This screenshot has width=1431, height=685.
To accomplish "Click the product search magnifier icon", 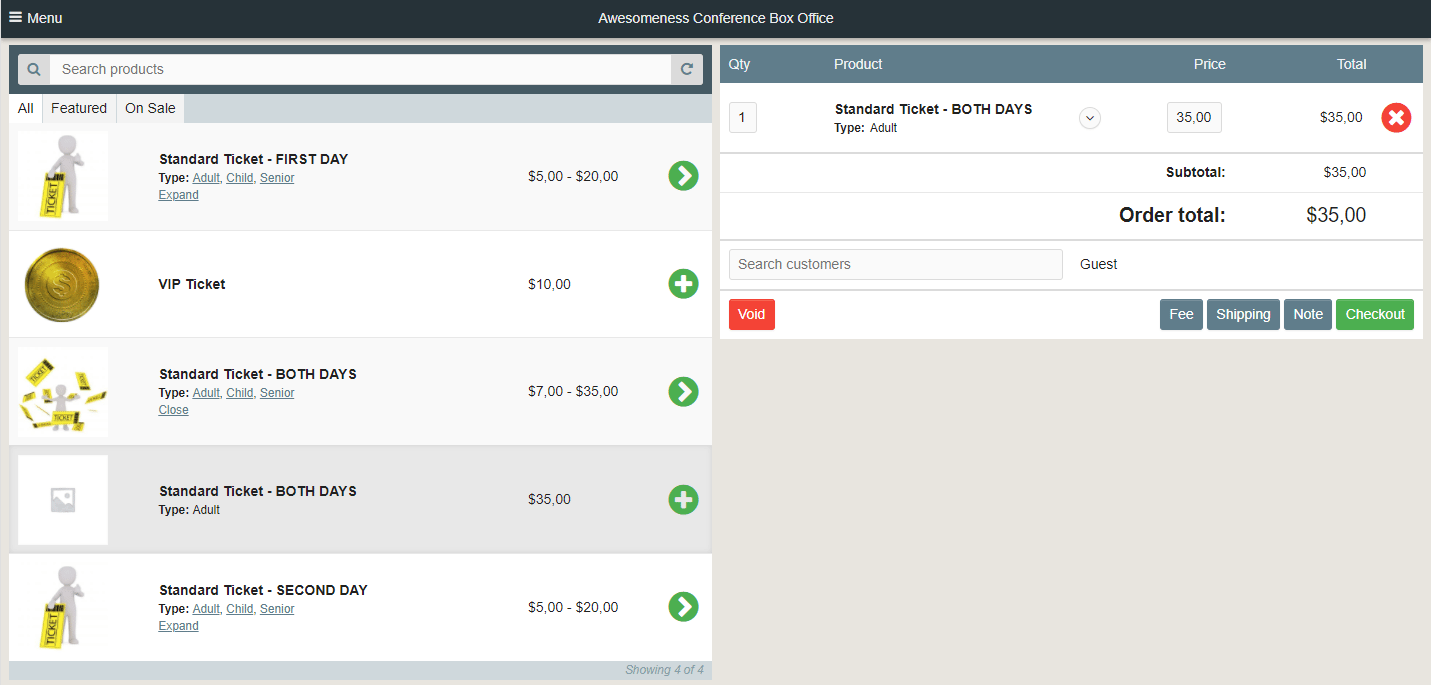I will point(33,69).
